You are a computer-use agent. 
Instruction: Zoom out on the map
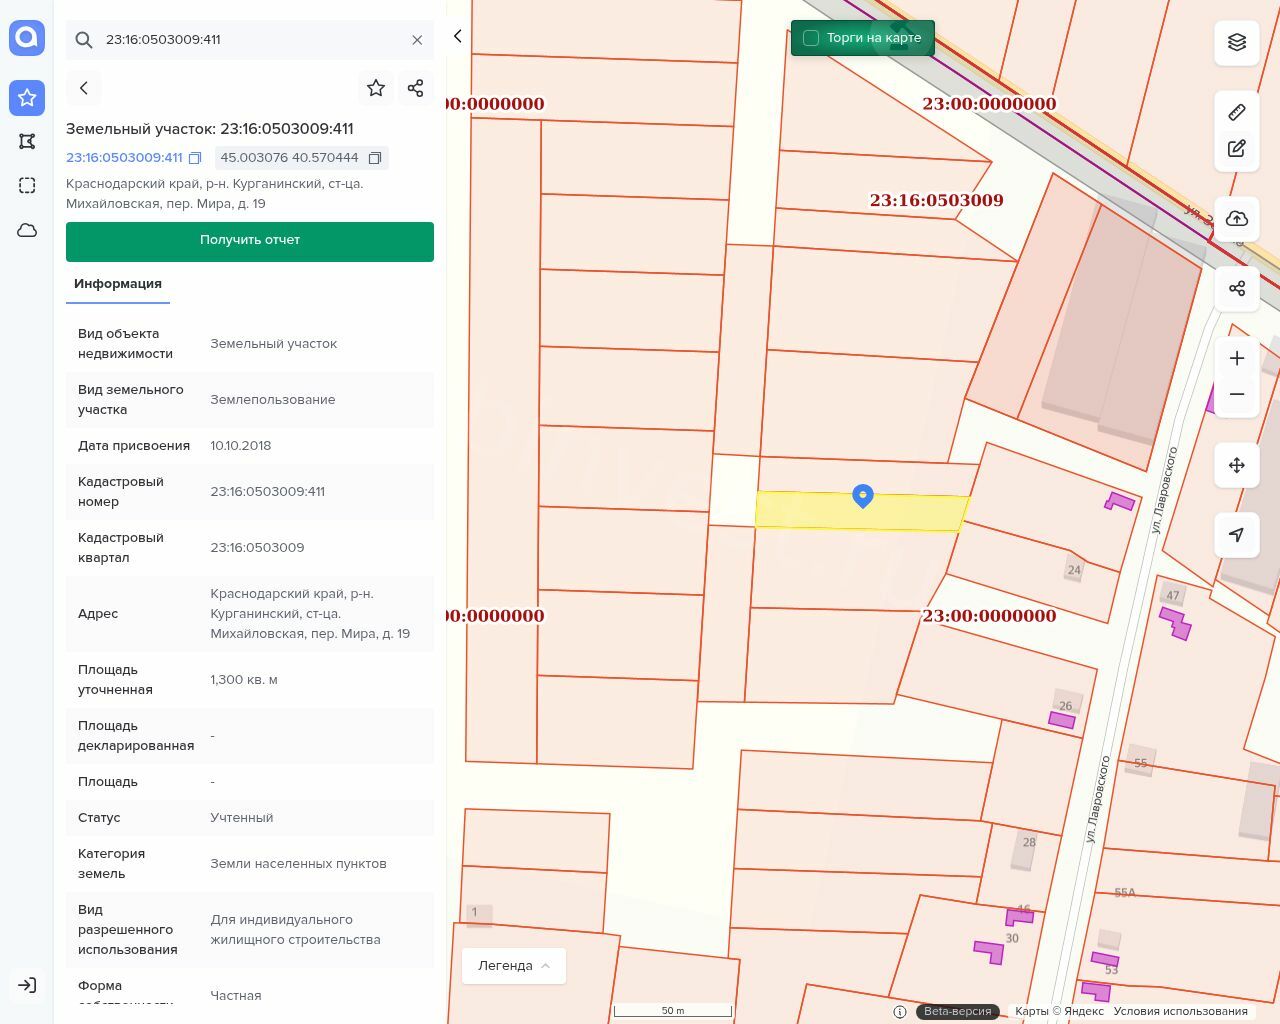point(1237,394)
